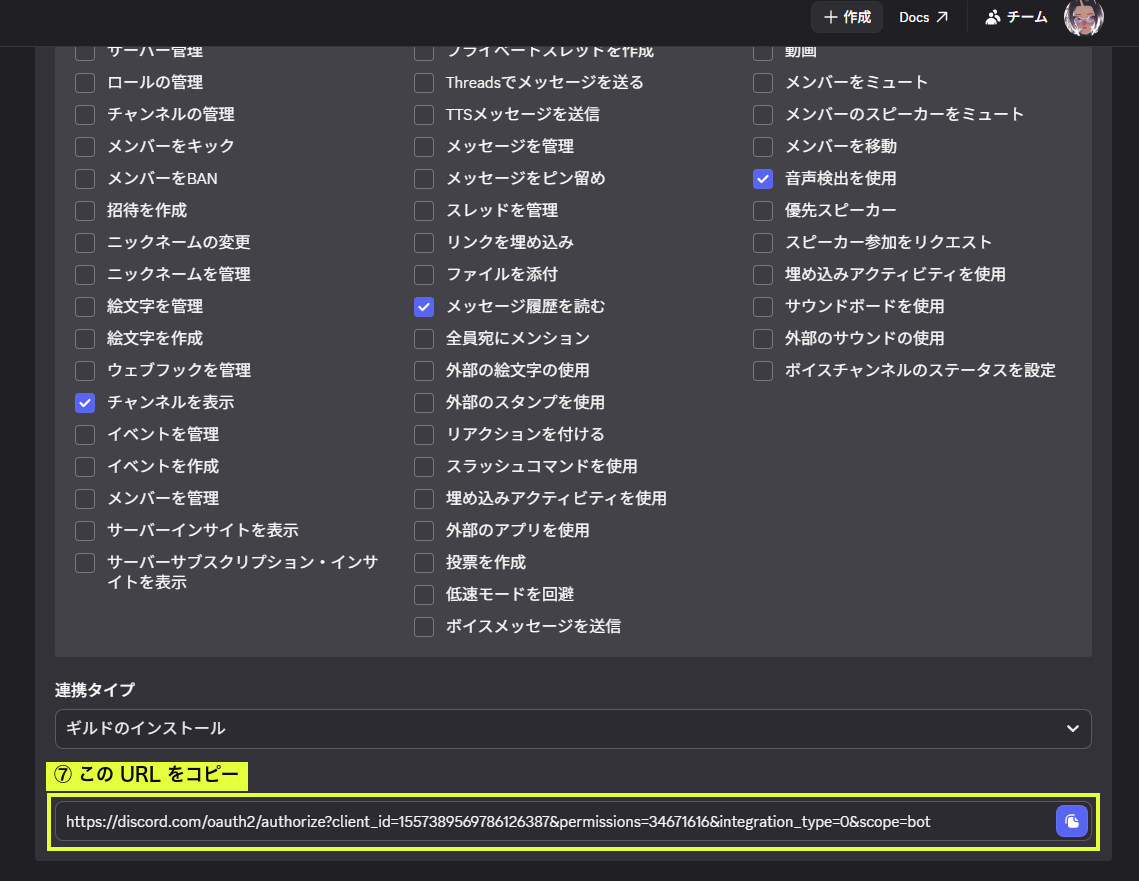Enable 外部のサウンドの使用 permission
1139x881 pixels.
[x=763, y=338]
